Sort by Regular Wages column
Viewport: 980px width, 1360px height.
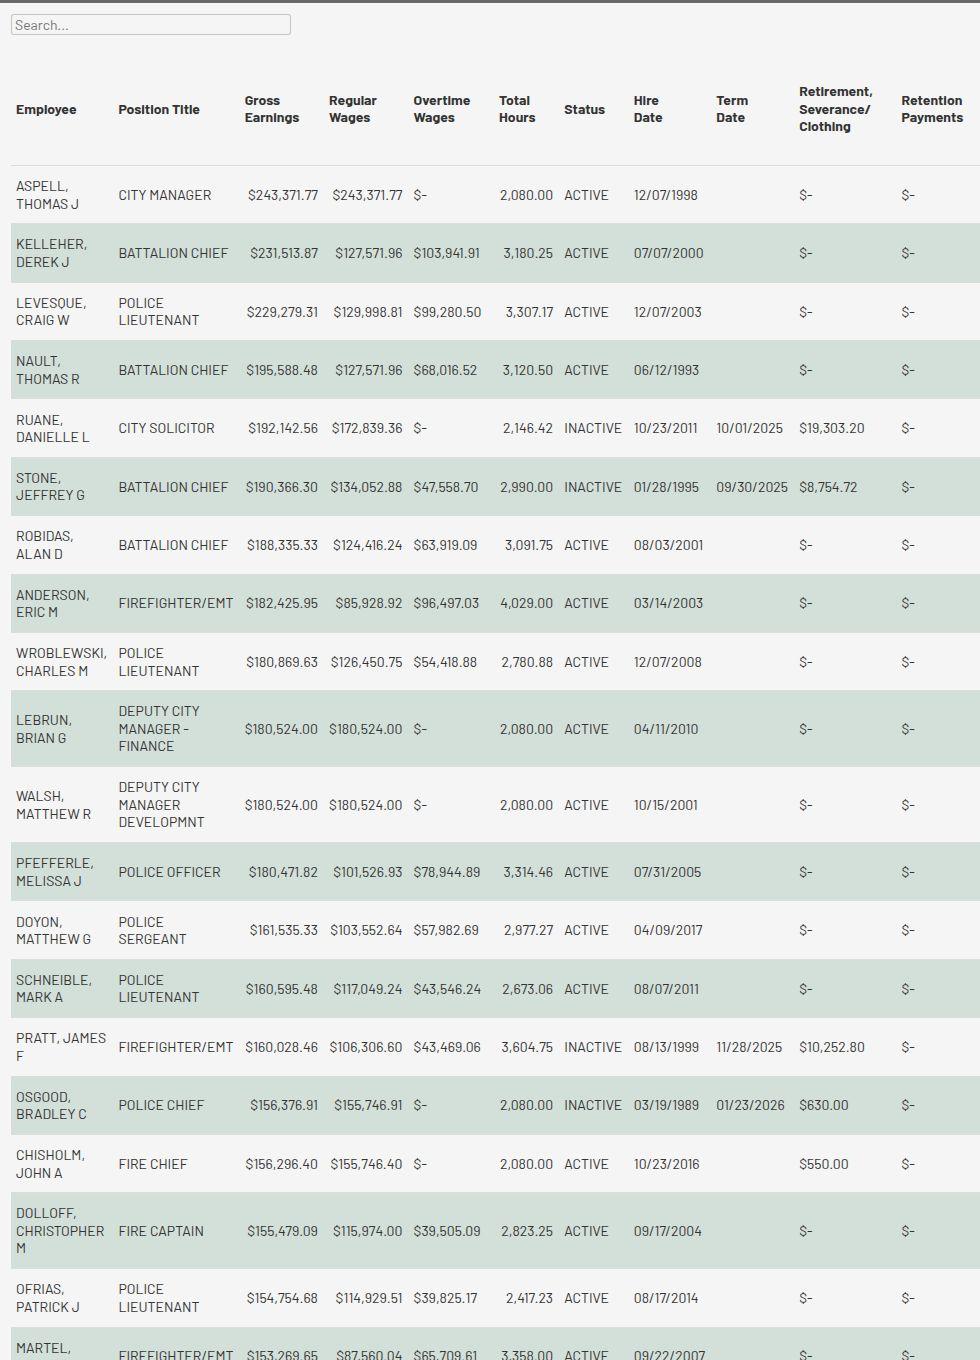(x=352, y=109)
